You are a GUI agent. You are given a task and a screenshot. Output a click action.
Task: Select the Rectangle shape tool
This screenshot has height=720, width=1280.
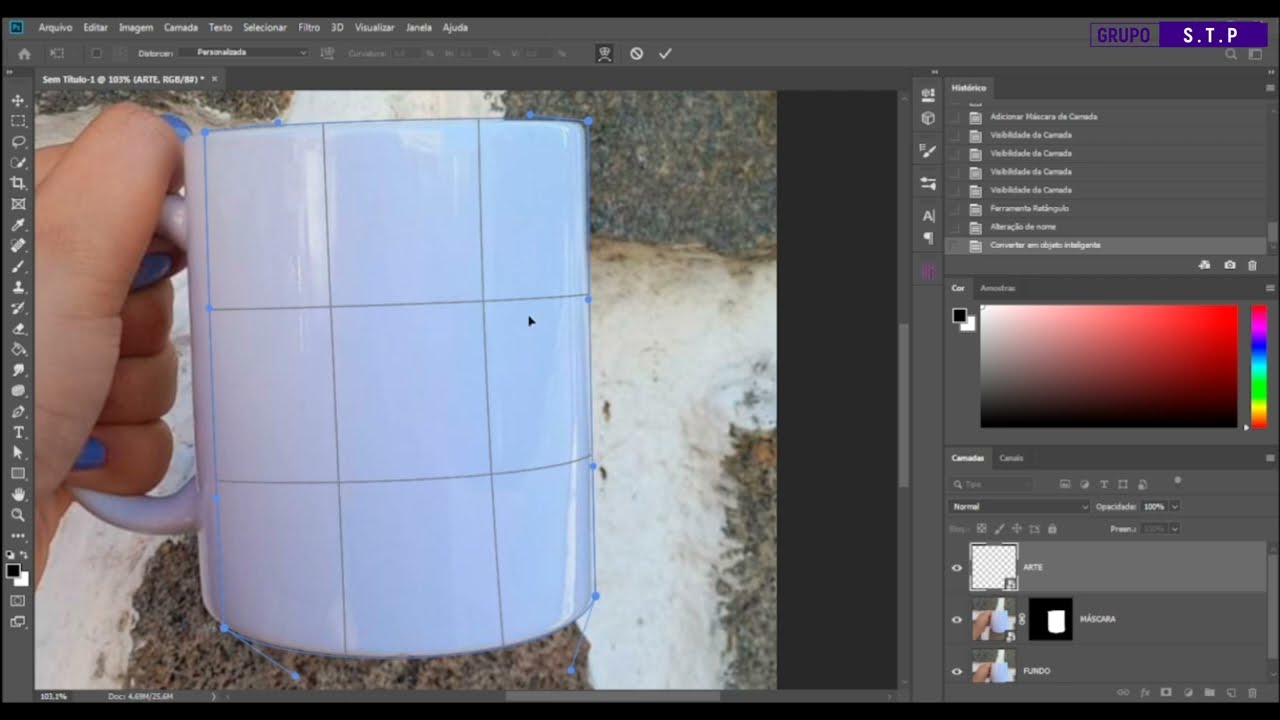pyautogui.click(x=18, y=474)
